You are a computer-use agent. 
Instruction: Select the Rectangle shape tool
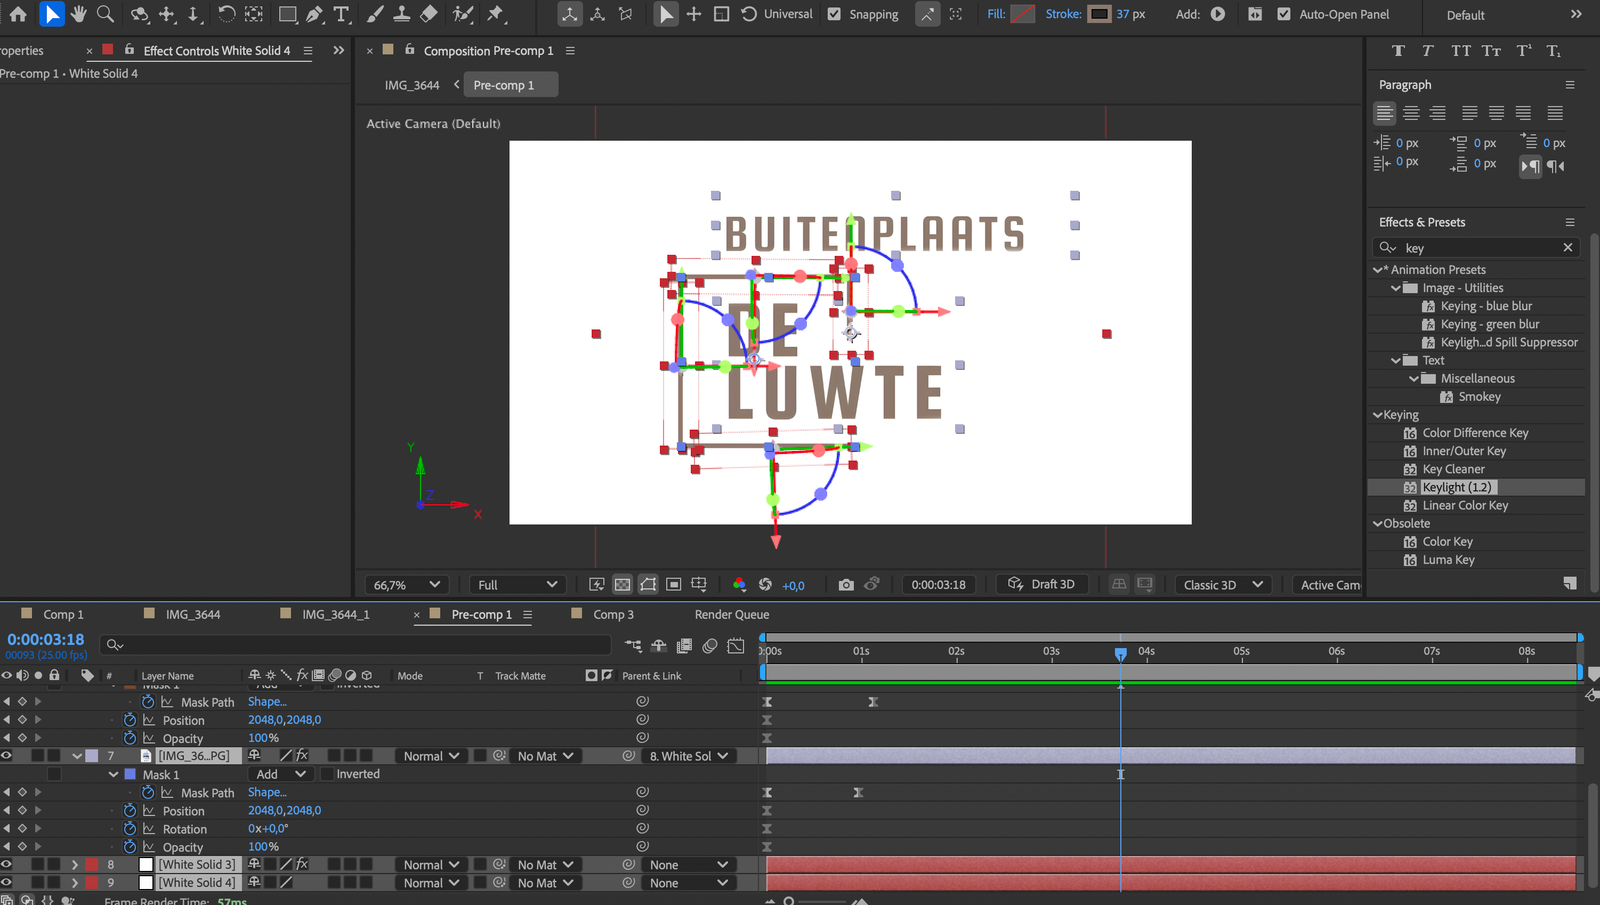pyautogui.click(x=287, y=14)
